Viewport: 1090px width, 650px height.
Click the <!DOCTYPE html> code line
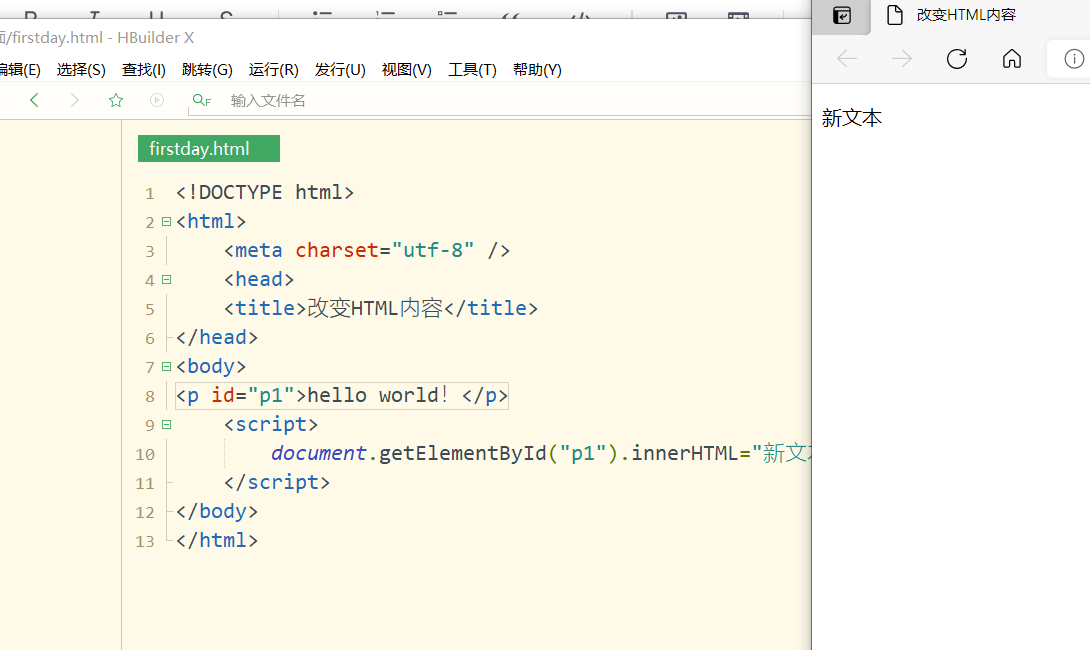click(265, 193)
